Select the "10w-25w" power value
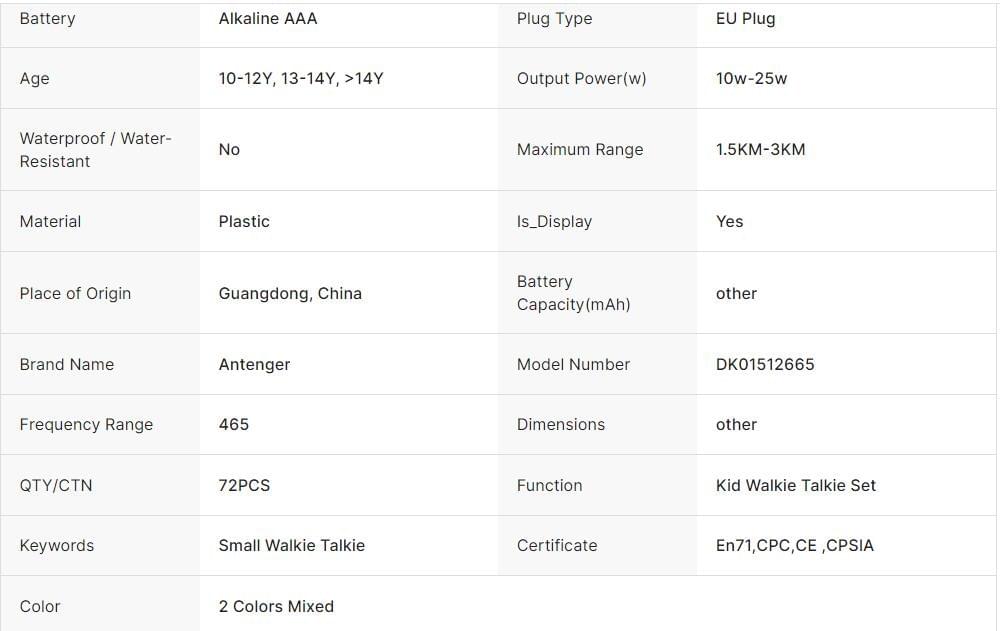Image resolution: width=1000 pixels, height=631 pixels. coord(751,79)
